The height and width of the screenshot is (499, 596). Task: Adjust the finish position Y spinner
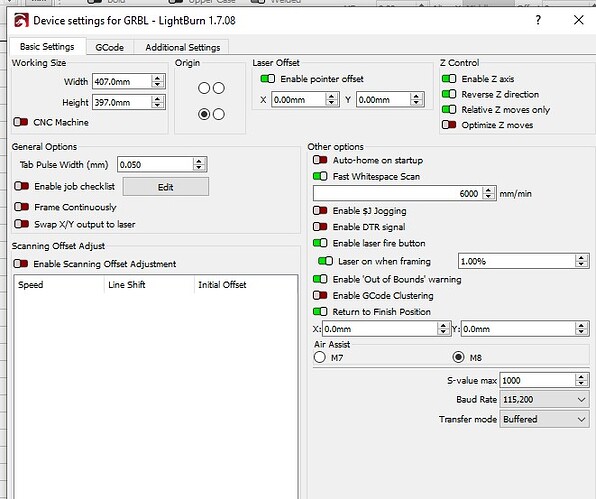[x=581, y=329]
